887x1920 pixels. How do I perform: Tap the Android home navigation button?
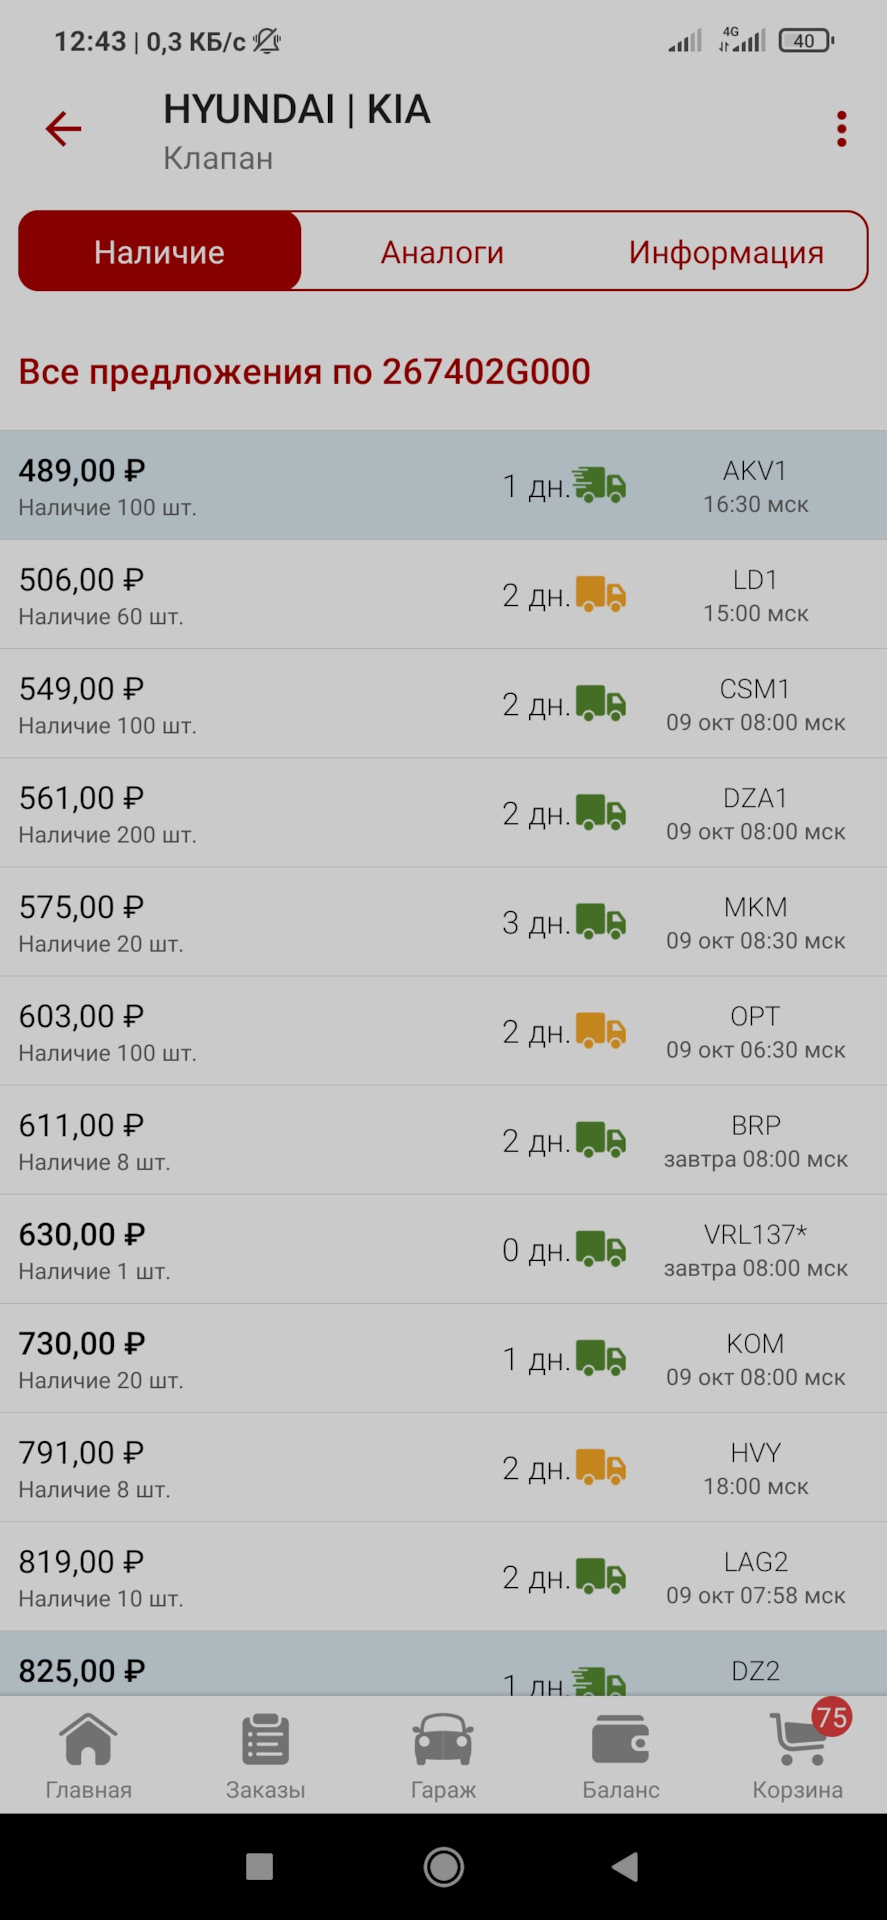[443, 1866]
